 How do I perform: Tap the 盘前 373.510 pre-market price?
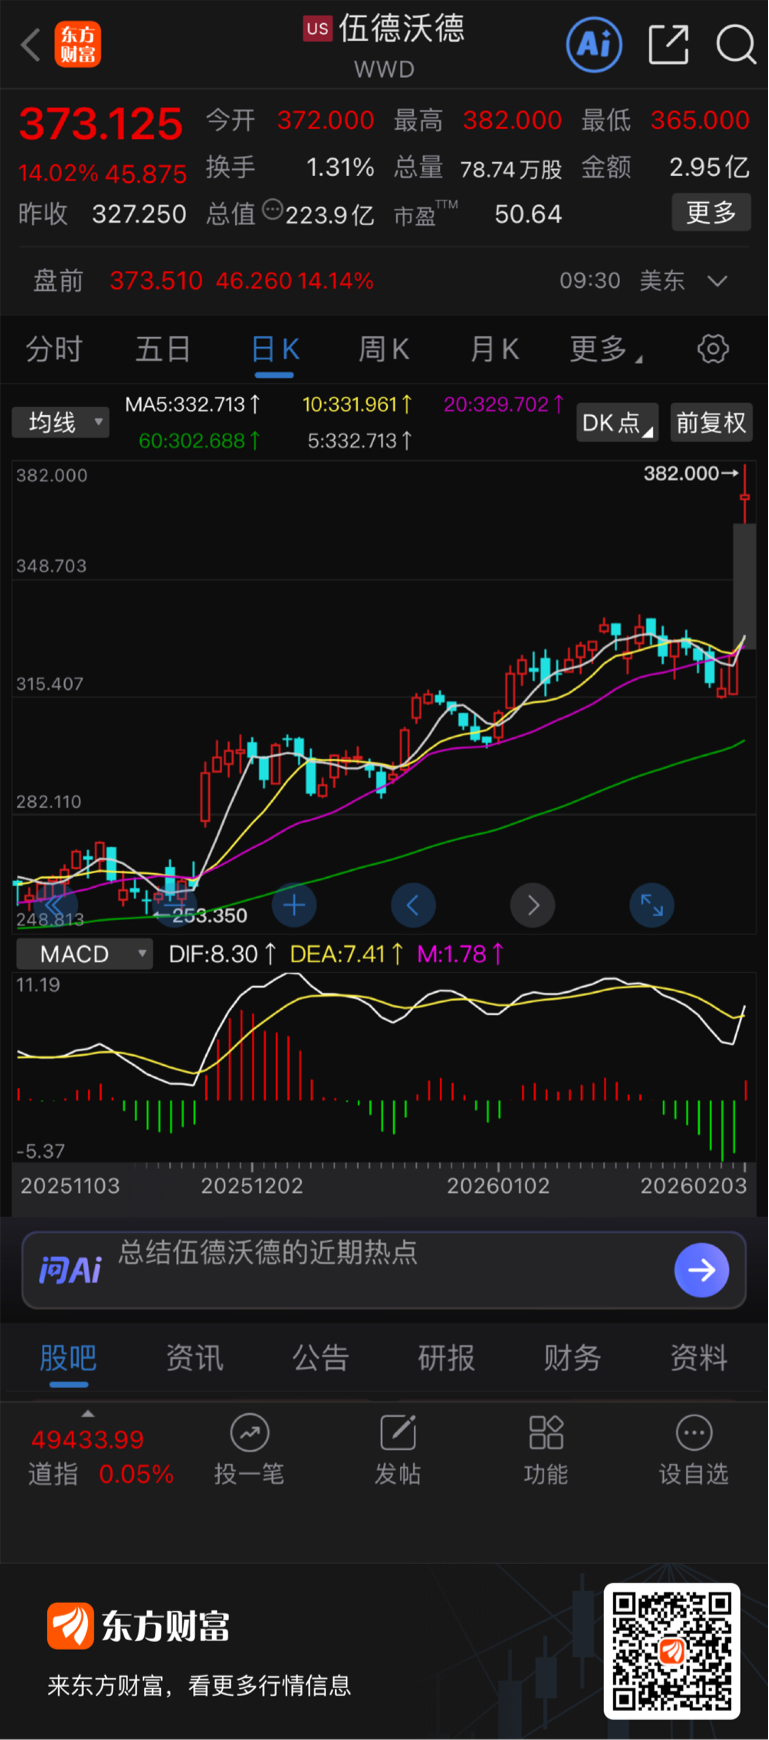point(156,281)
